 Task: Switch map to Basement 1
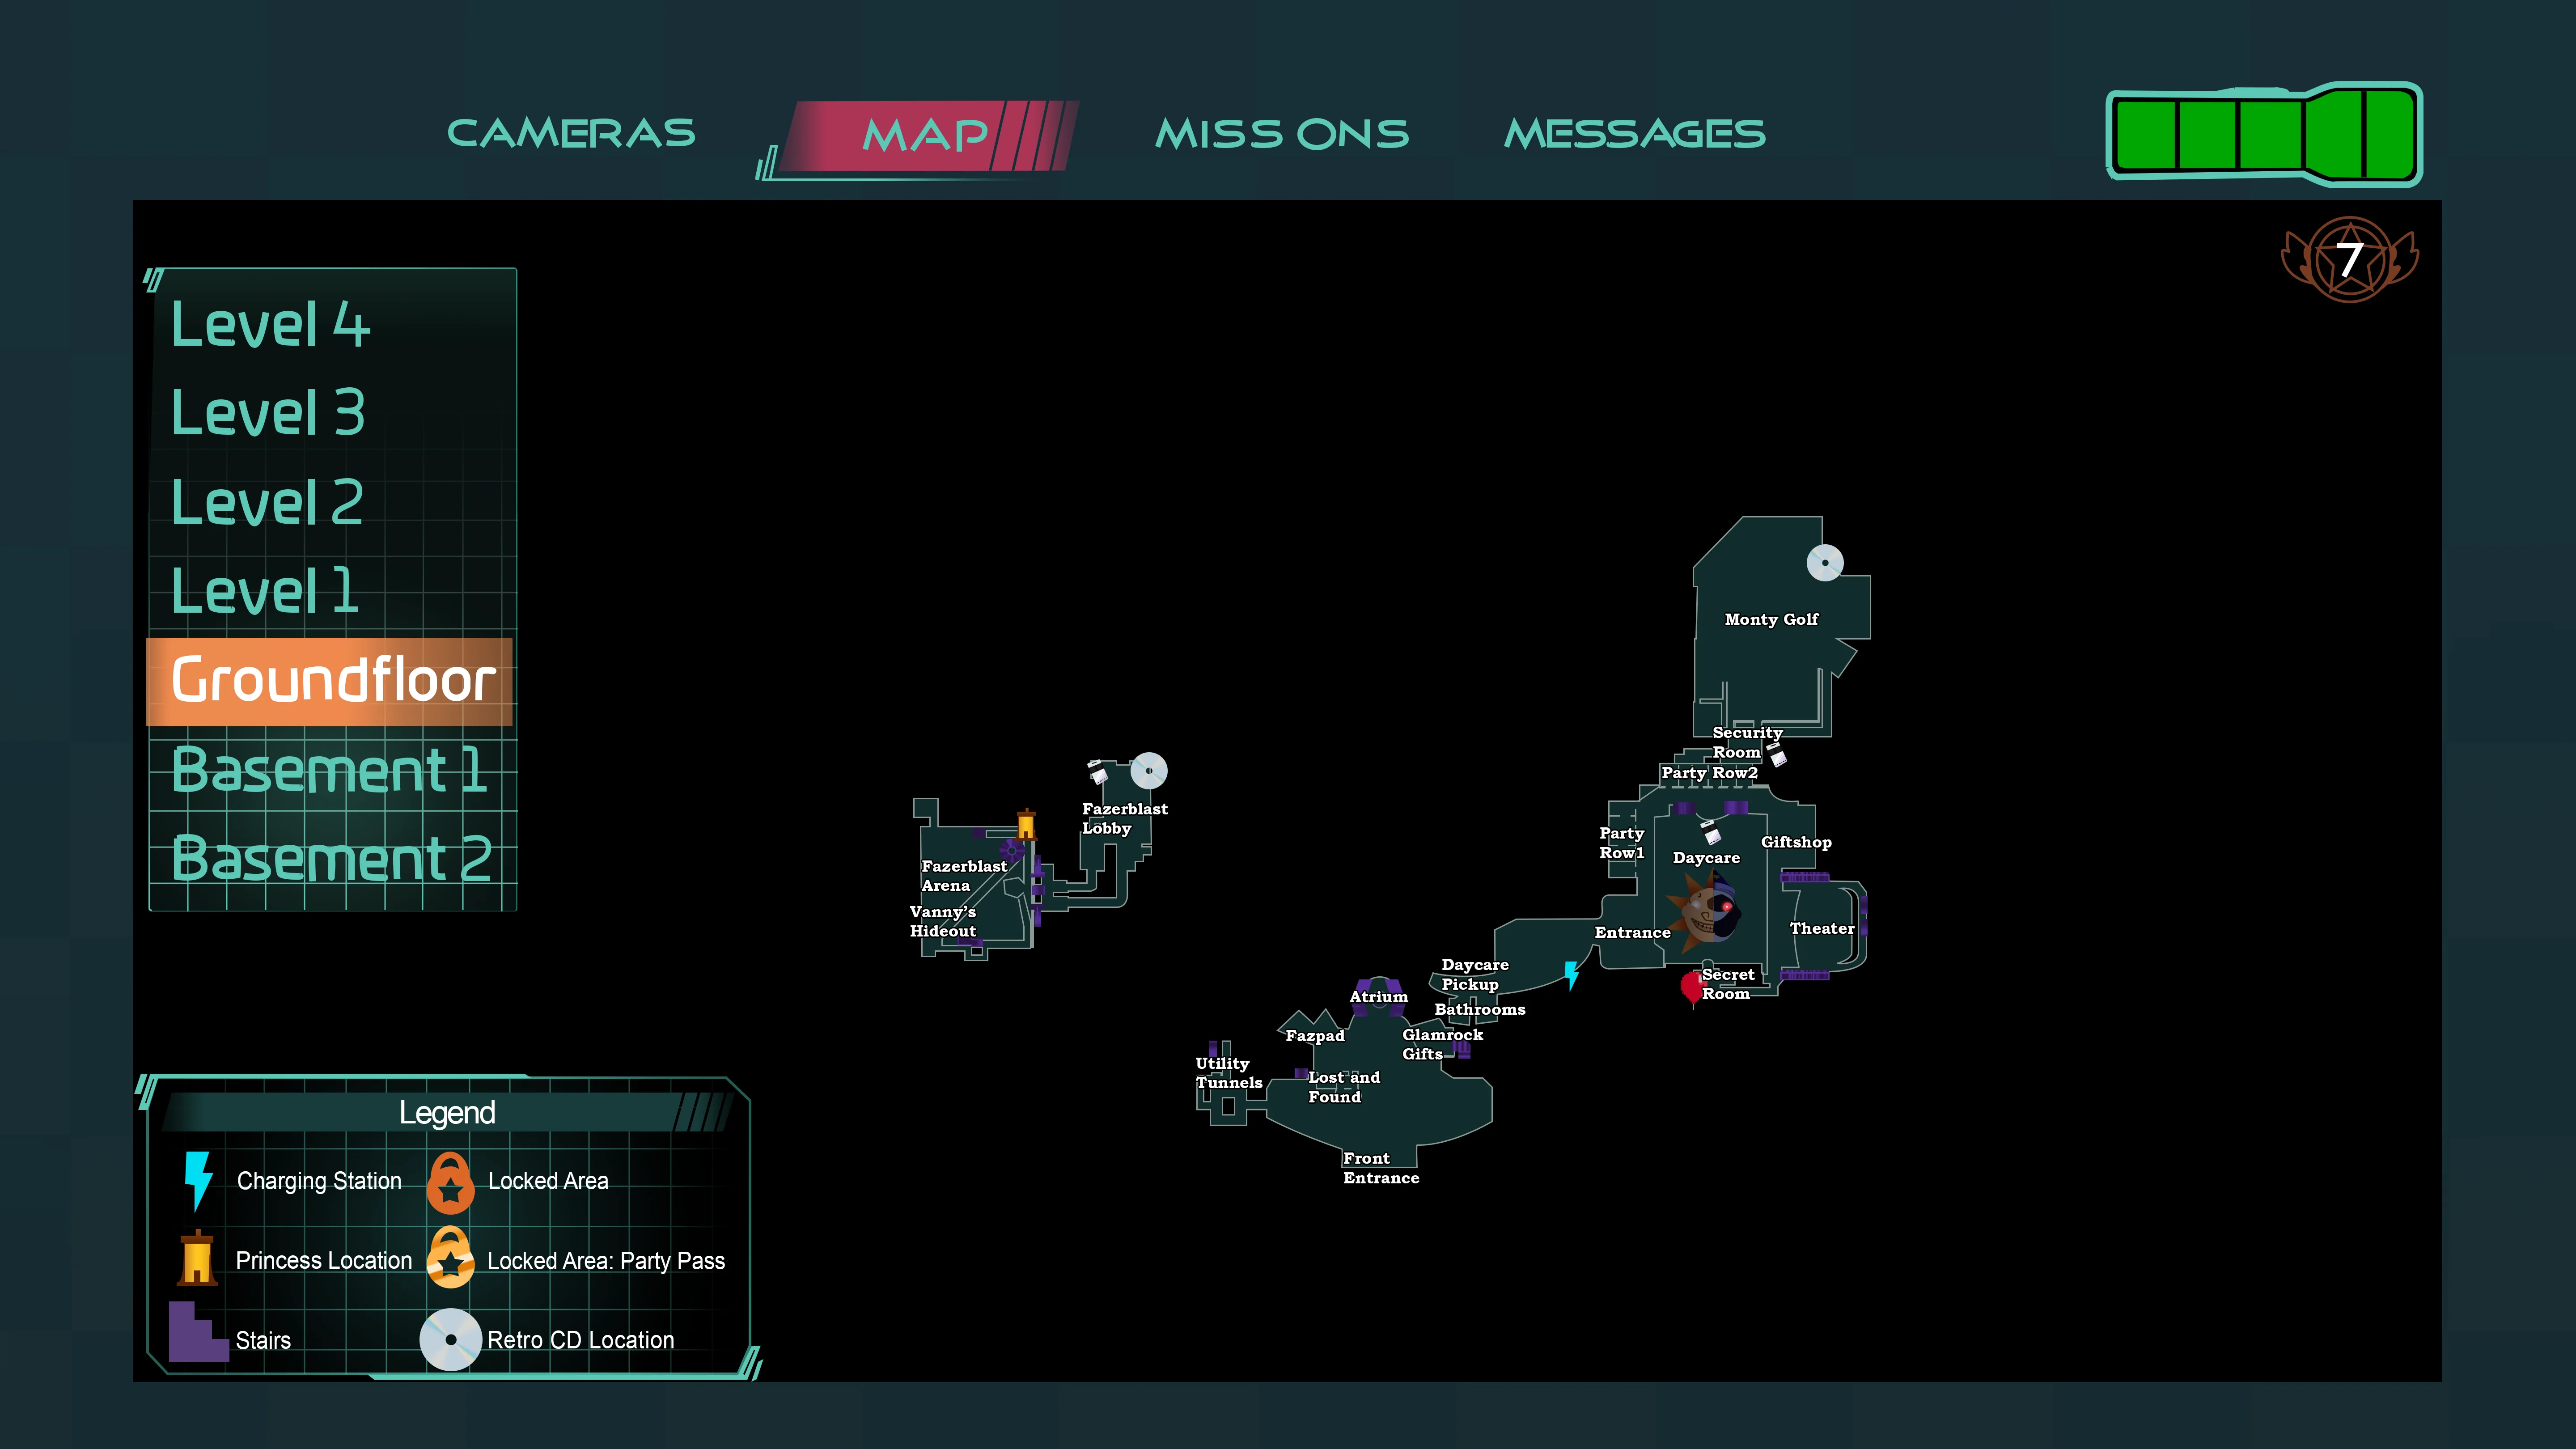[329, 769]
